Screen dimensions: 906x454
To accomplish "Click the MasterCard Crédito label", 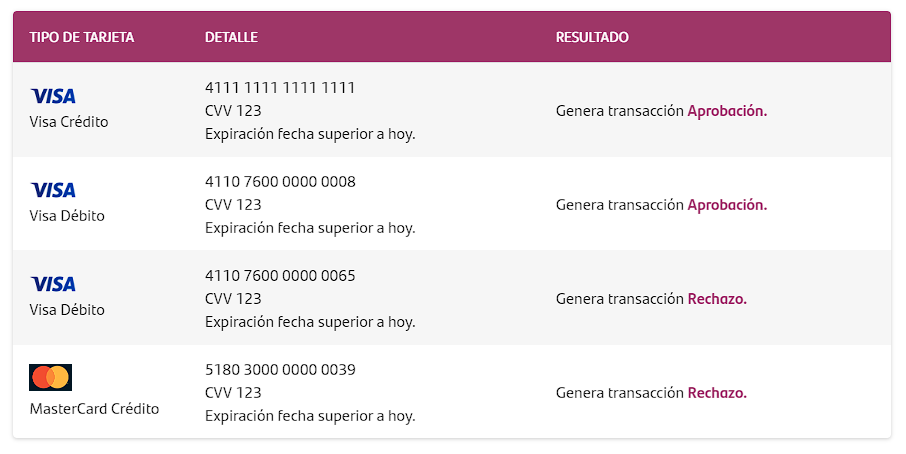I will [94, 409].
